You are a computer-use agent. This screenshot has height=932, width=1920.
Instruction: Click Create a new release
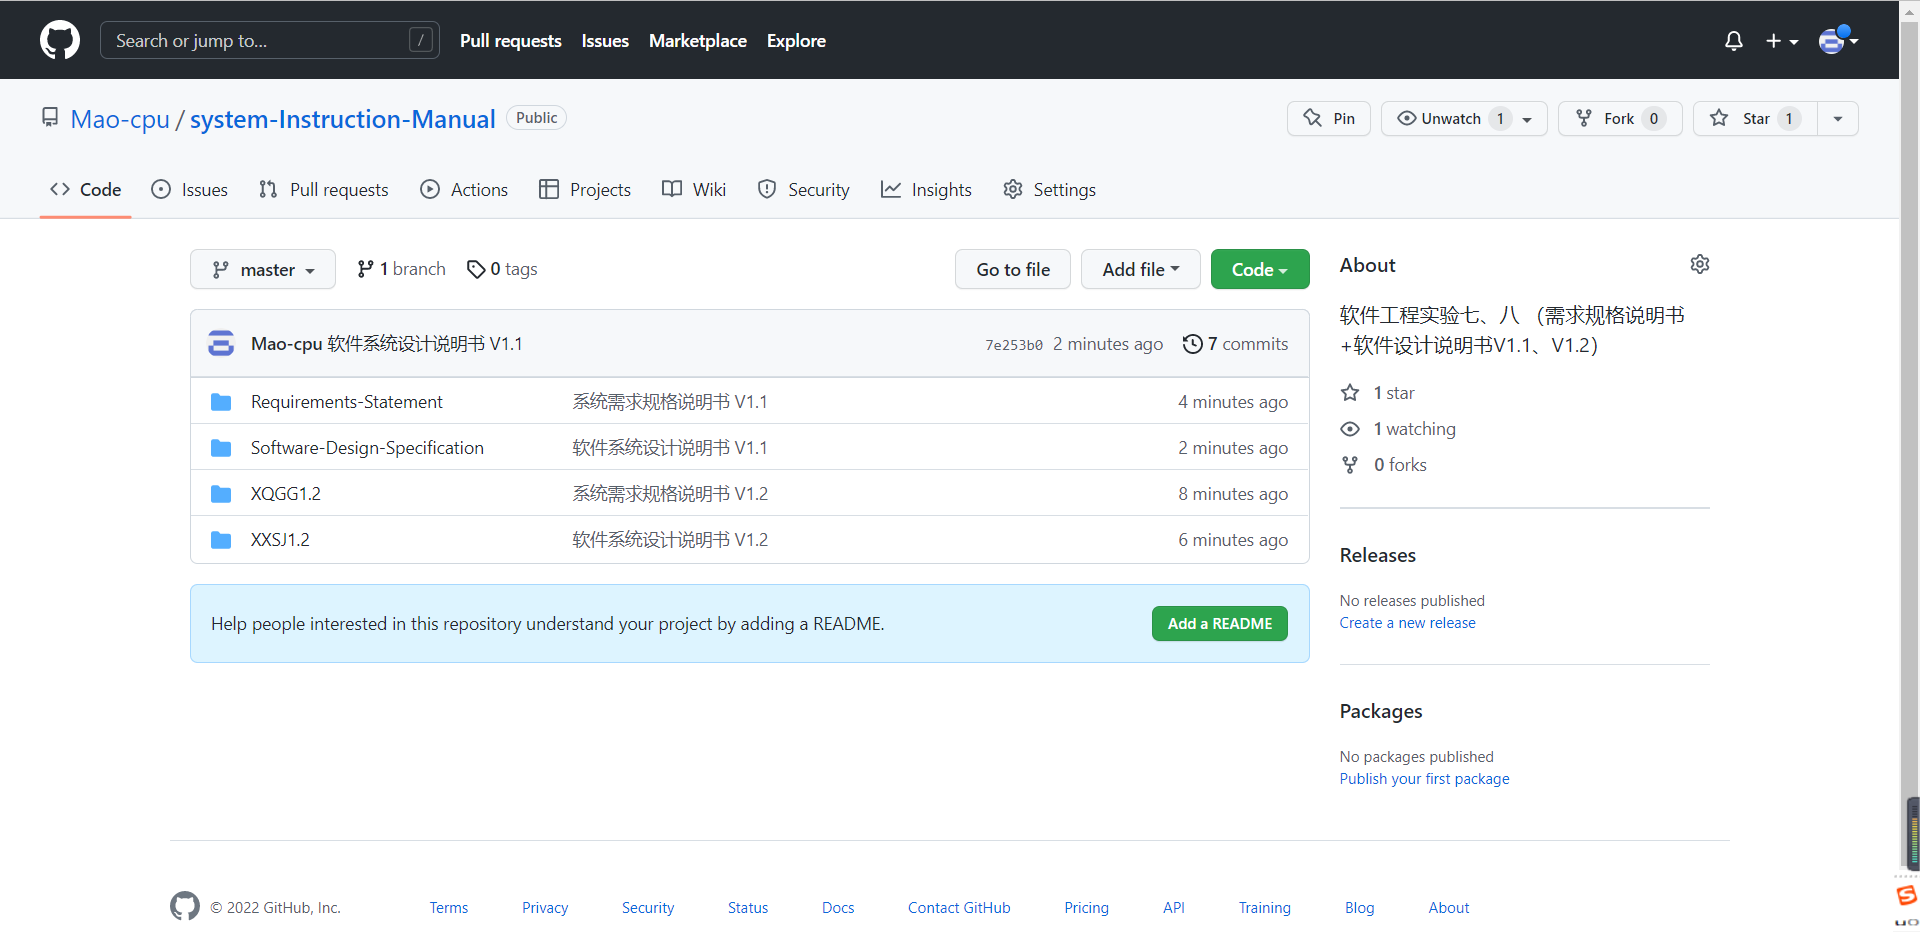click(1408, 623)
